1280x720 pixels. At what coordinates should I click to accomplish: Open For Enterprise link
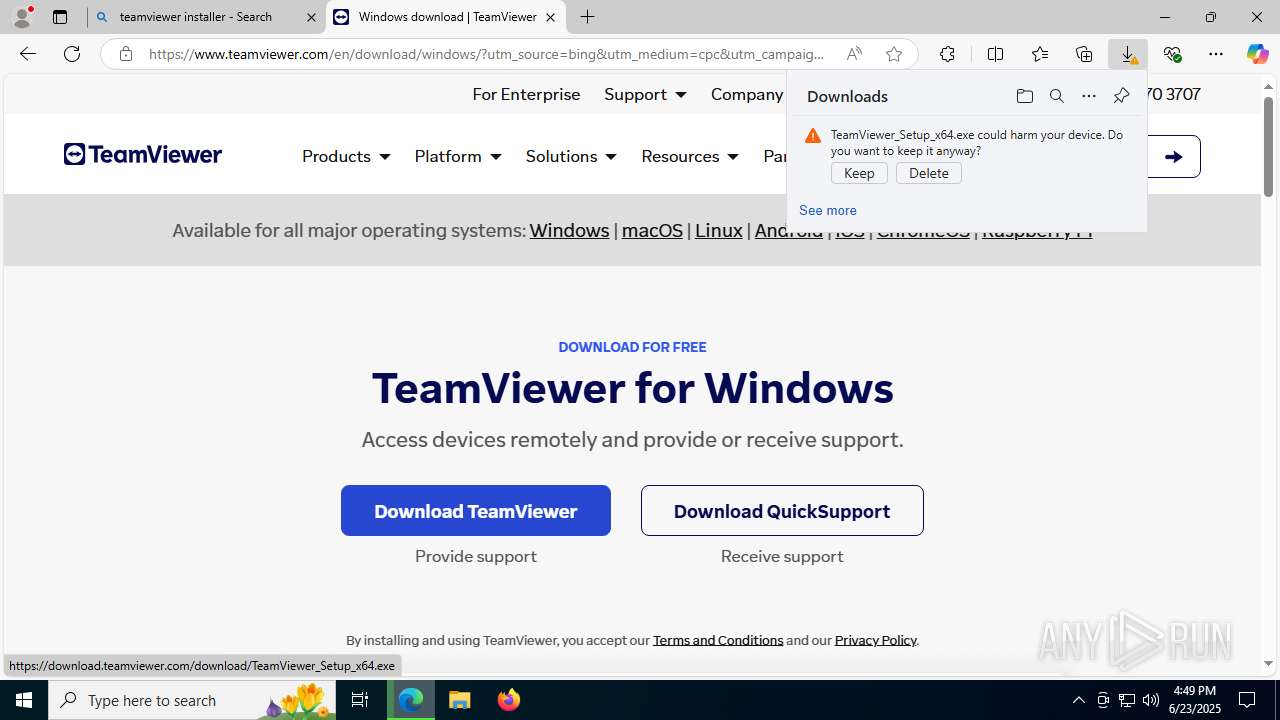[526, 94]
